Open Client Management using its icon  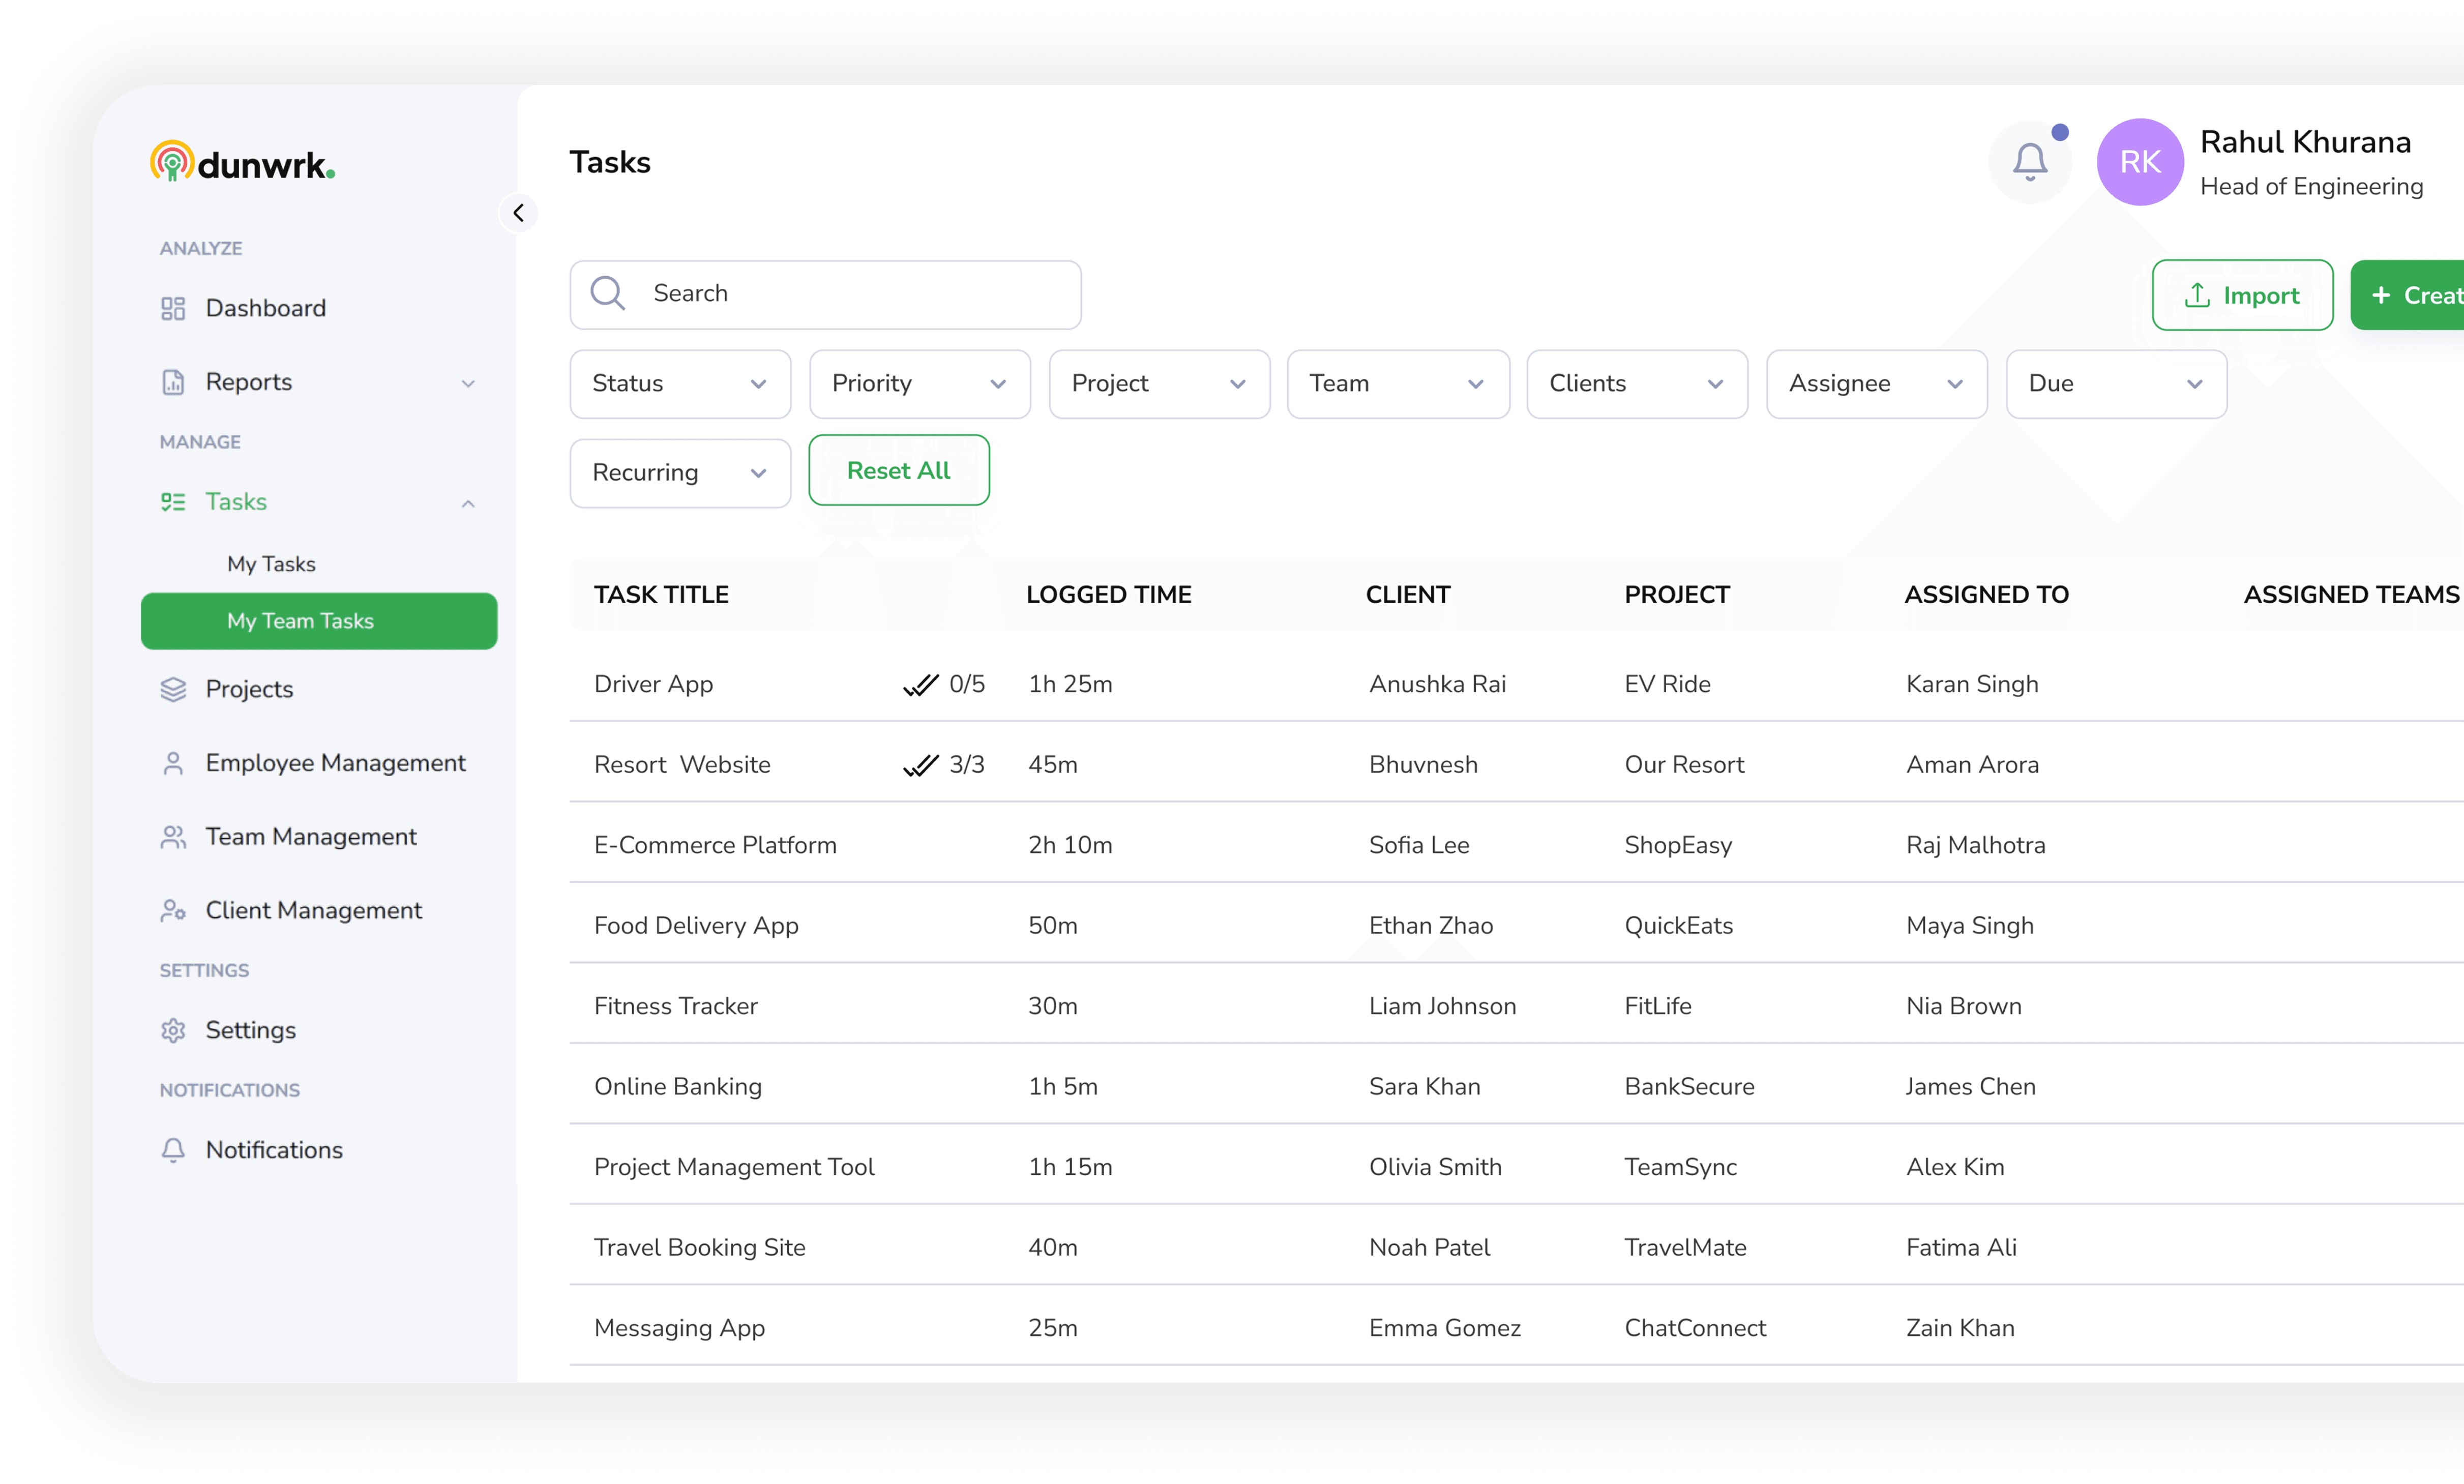point(173,910)
